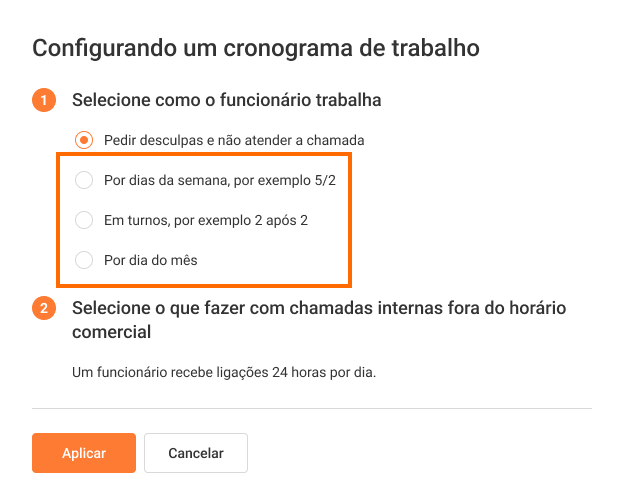Click the 'Selecione como o funcionário trabalha' heading
The image size is (624, 499).
[x=226, y=100]
